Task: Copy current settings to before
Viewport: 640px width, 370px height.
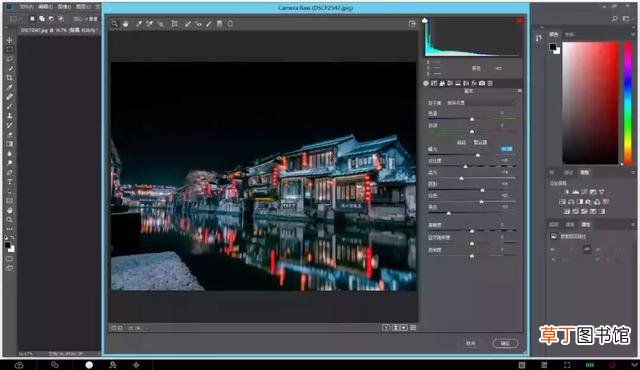Action: click(404, 328)
